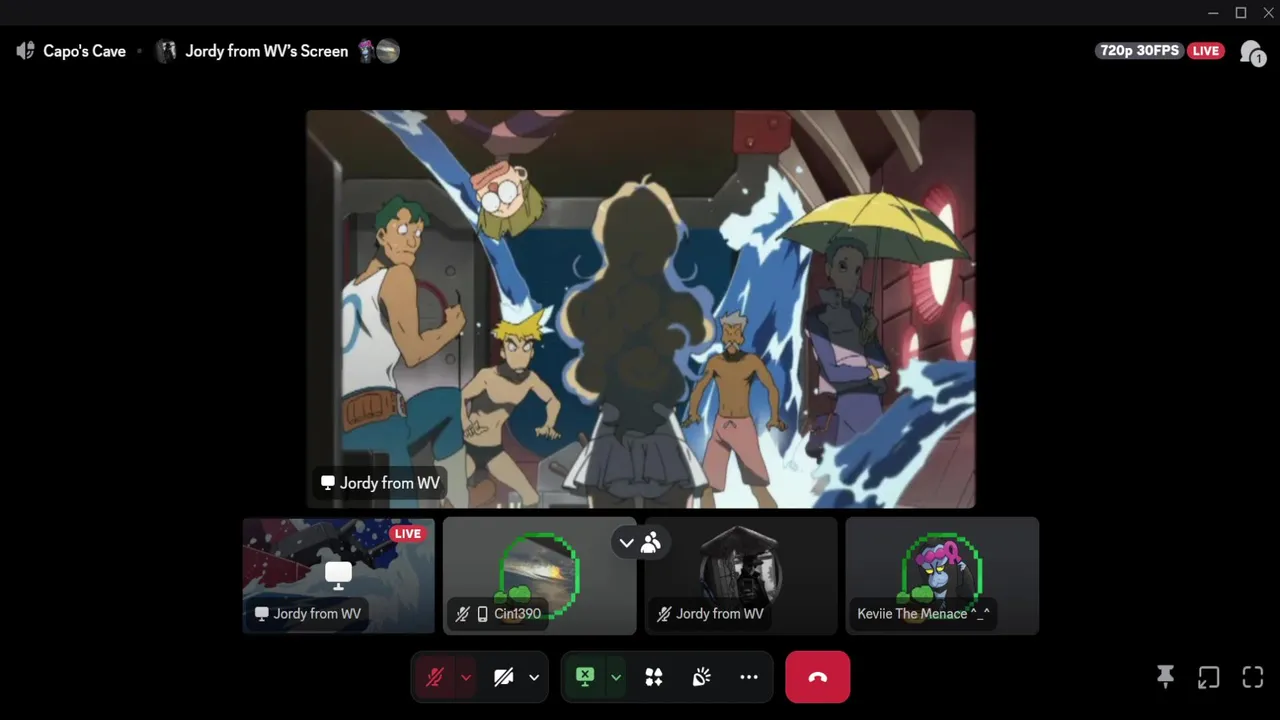Screen dimensions: 1280x720
Task: Select the main shared stream video
Action: pyautogui.click(x=640, y=309)
